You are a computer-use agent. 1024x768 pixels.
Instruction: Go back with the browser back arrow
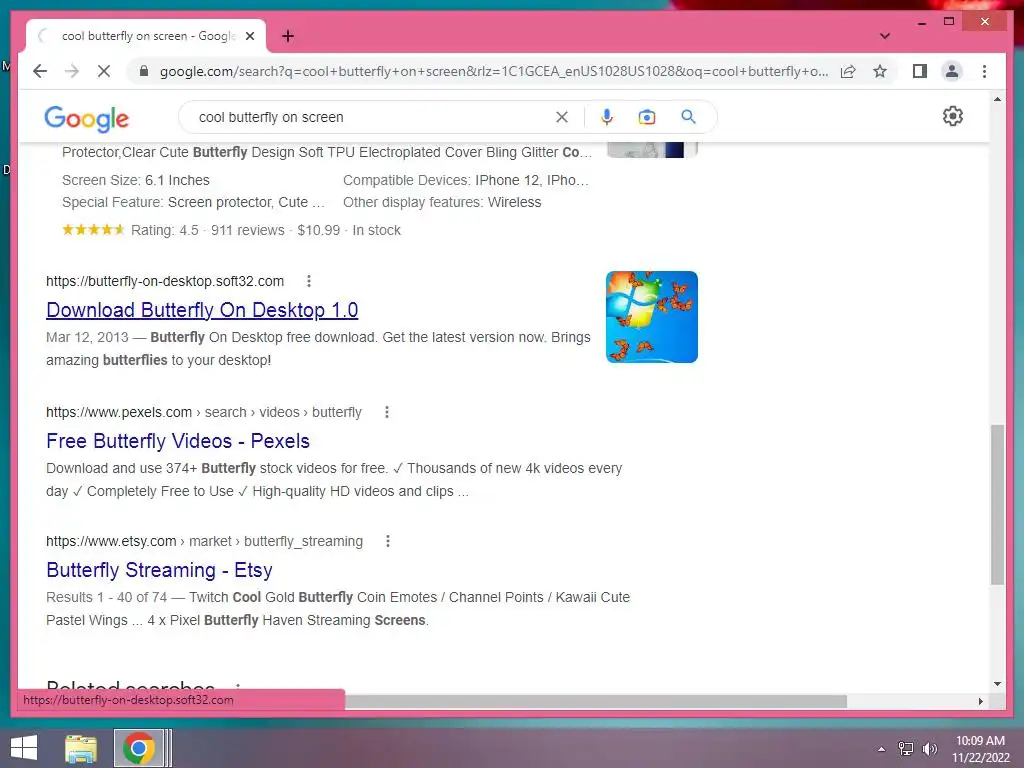click(x=40, y=71)
